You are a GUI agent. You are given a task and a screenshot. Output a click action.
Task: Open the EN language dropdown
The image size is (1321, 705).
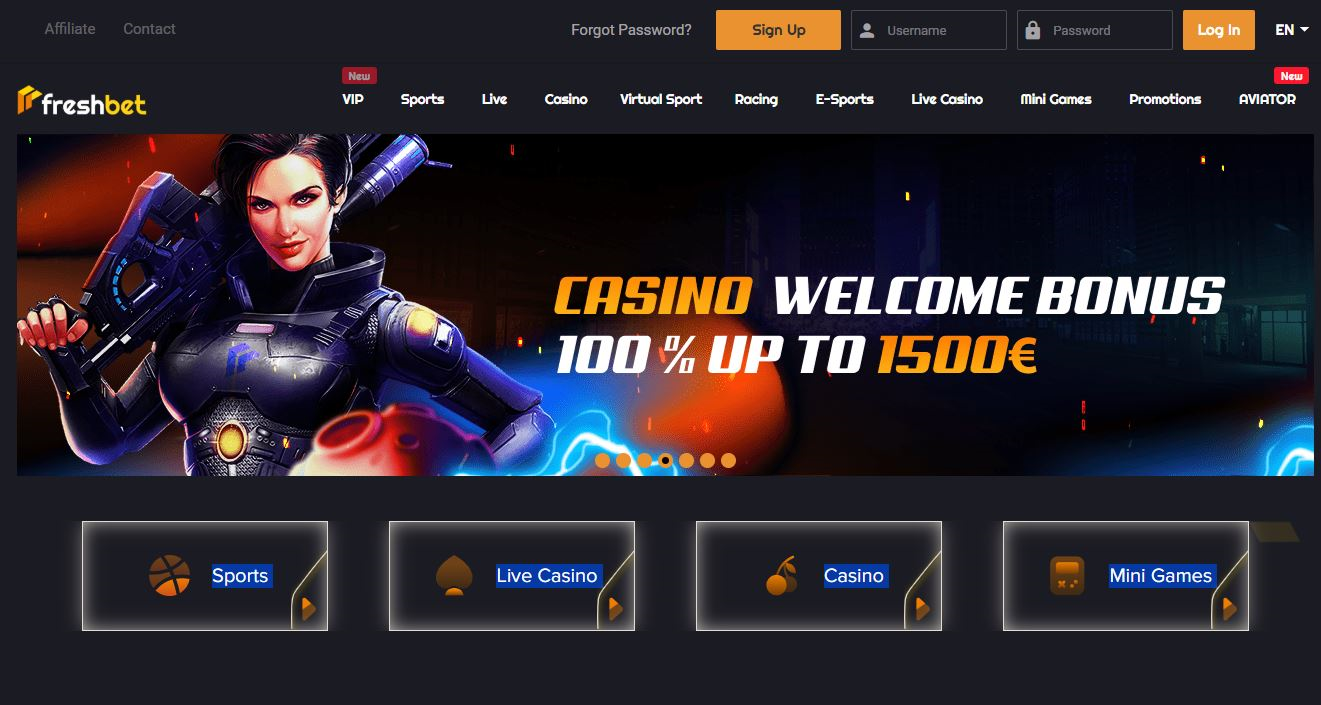tap(1292, 30)
